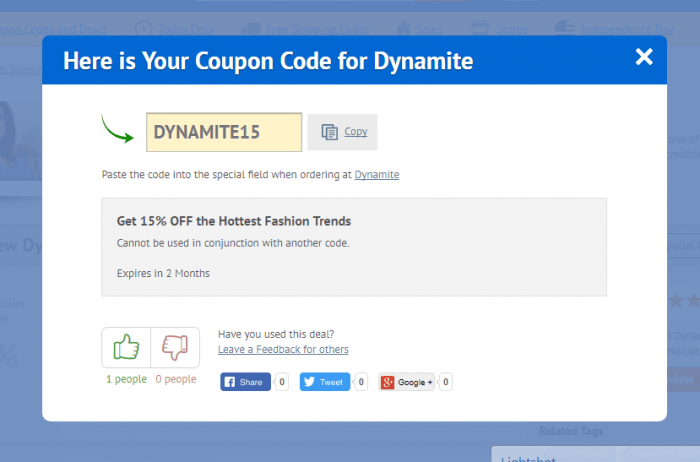Viewport: 700px width, 462px height.
Task: Open Free Shipping Codes in background page
Action: click(306, 29)
